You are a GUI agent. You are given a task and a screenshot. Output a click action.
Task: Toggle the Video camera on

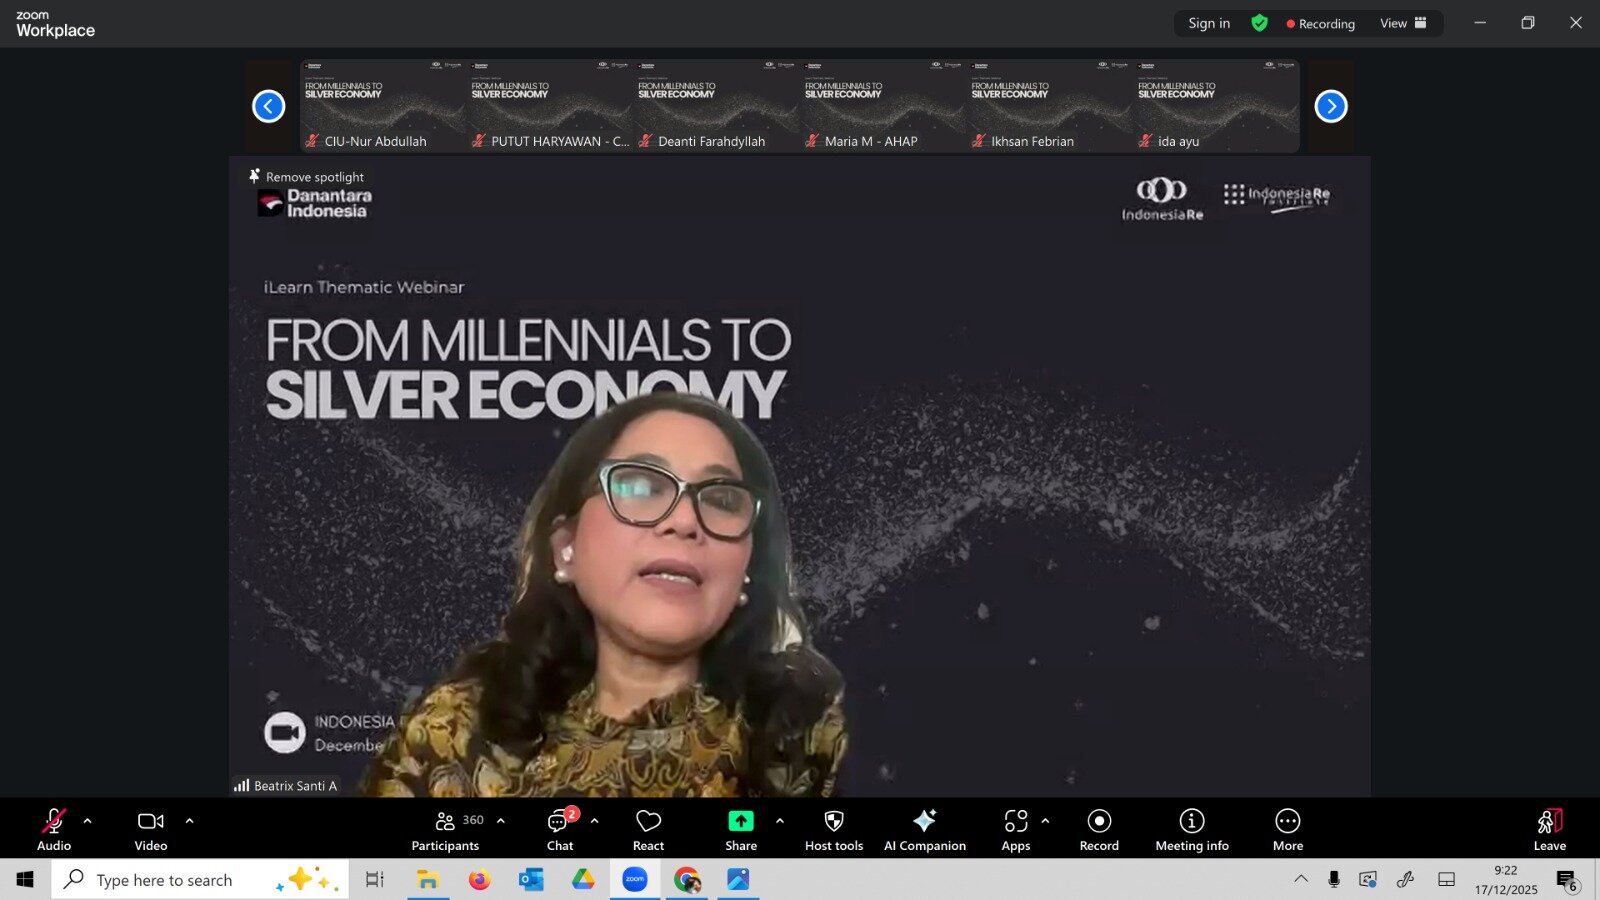tap(151, 829)
